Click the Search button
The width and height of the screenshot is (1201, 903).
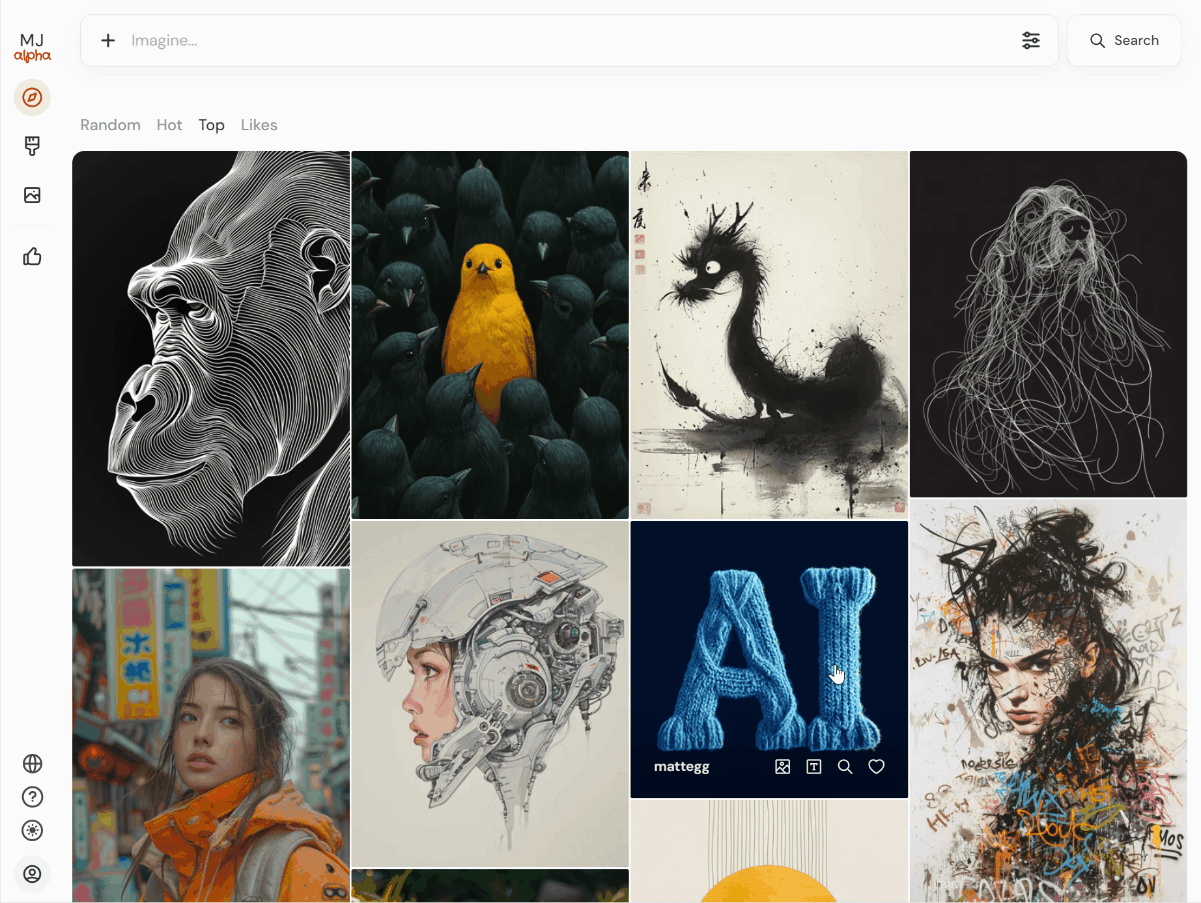tap(1124, 41)
